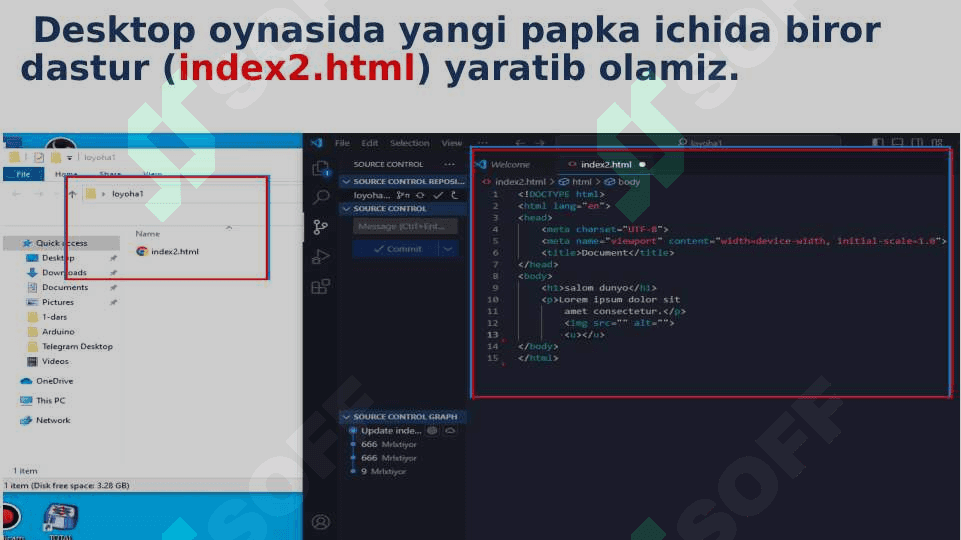Toggle secondary sidebar layout icon in VS Code
This screenshot has height=540, width=961.
pyautogui.click(x=917, y=142)
